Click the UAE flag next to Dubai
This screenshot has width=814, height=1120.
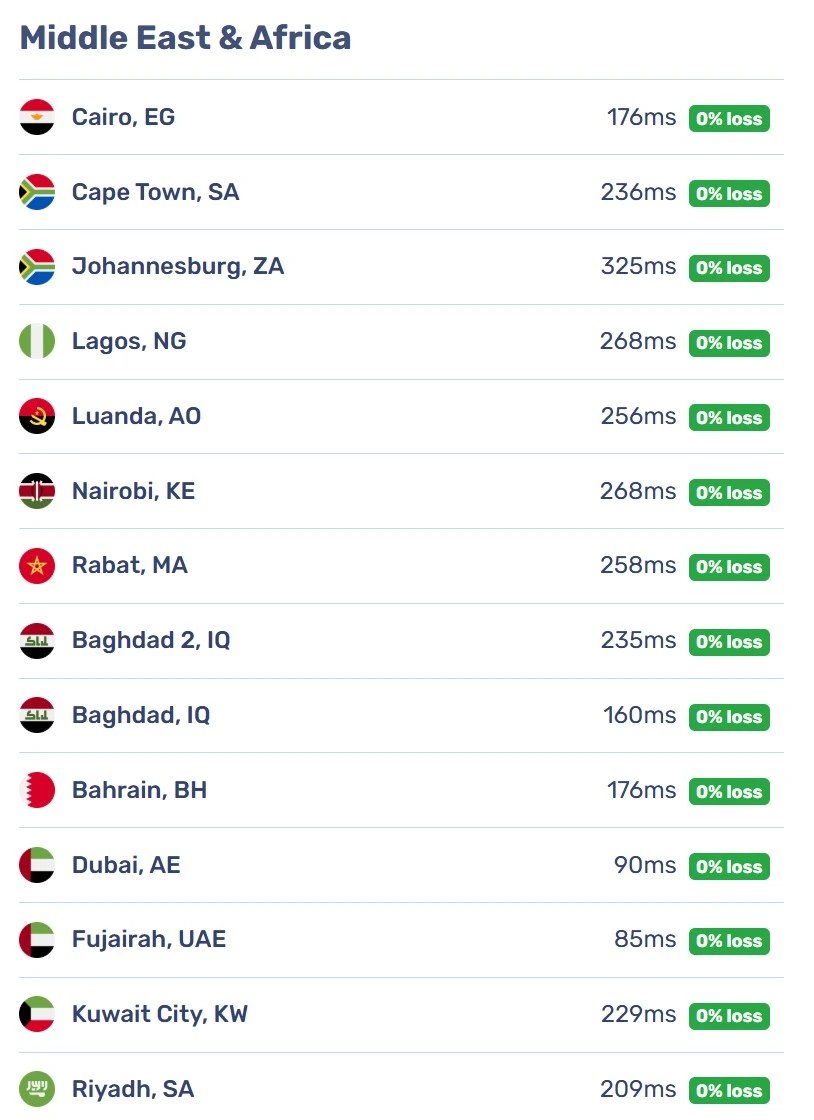coord(36,865)
